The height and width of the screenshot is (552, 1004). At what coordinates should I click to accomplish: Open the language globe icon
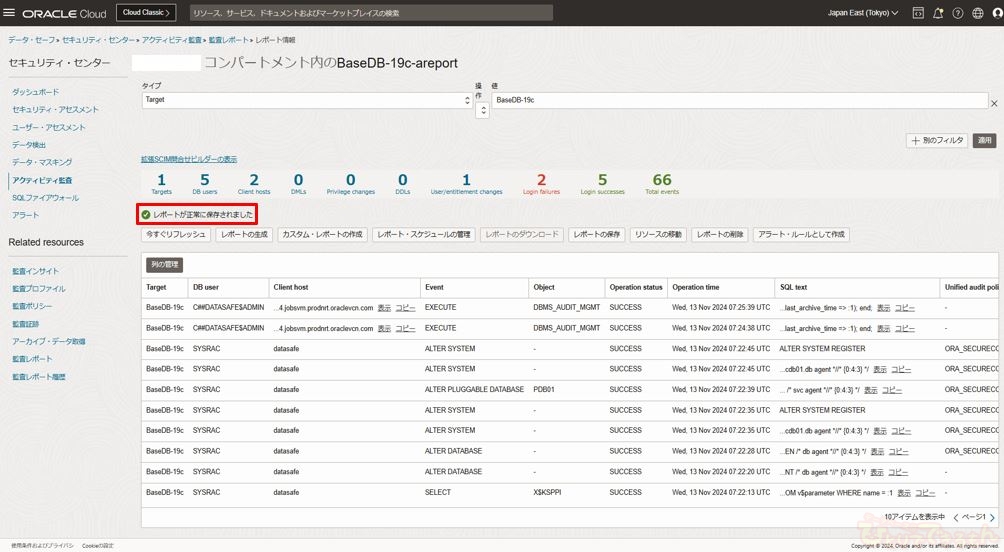click(x=978, y=13)
